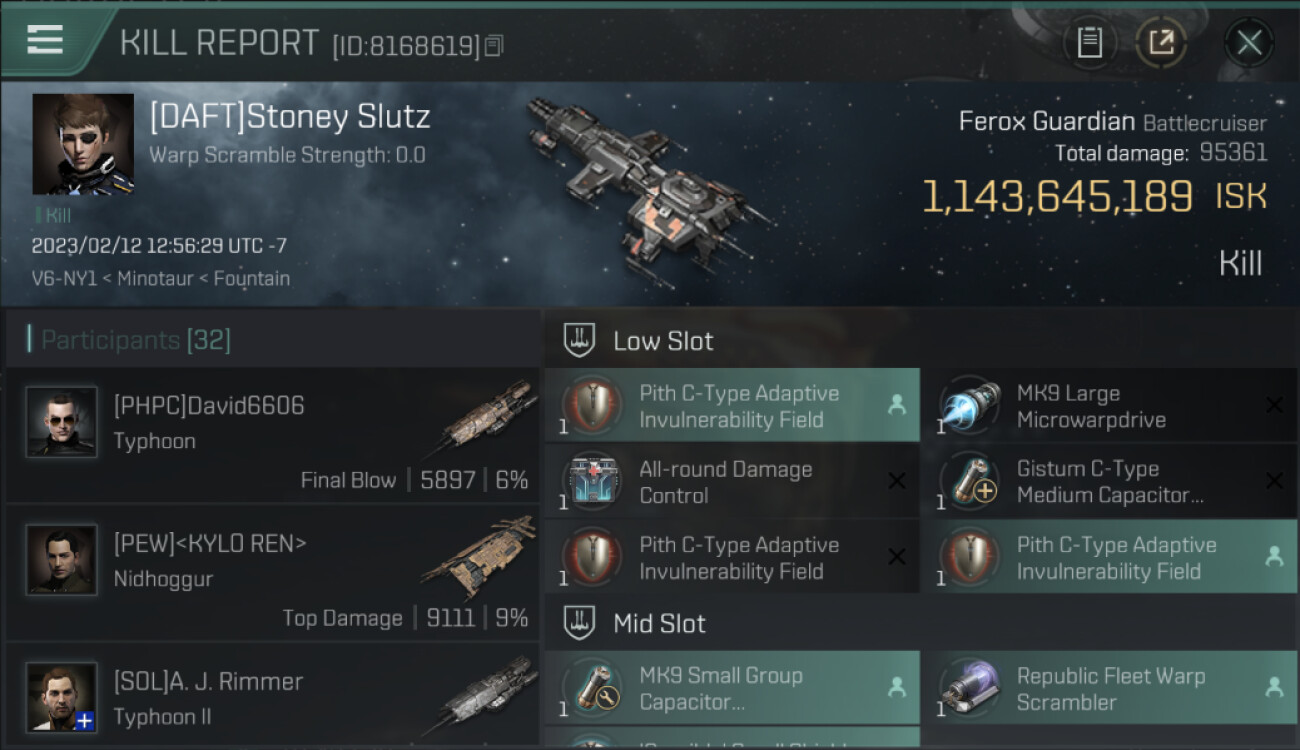
Task: Click the MK9 Small Group Capacitor icon
Action: [592, 689]
